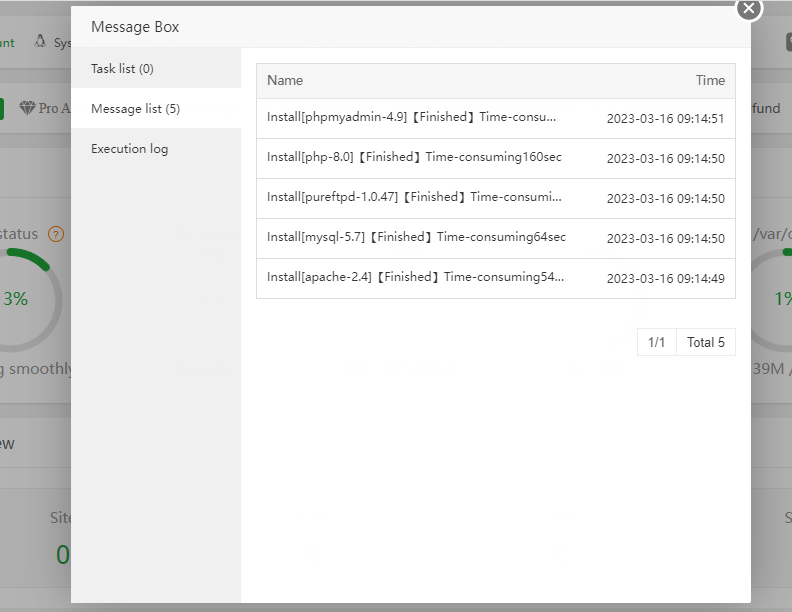Select the Message list tab
792x612 pixels.
135,109
